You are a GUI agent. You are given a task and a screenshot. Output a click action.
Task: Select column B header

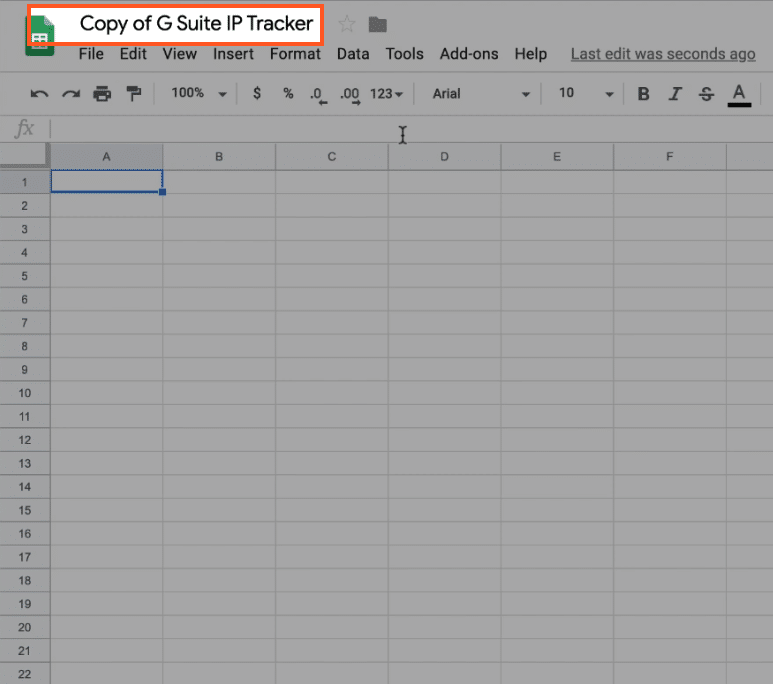[x=219, y=157]
